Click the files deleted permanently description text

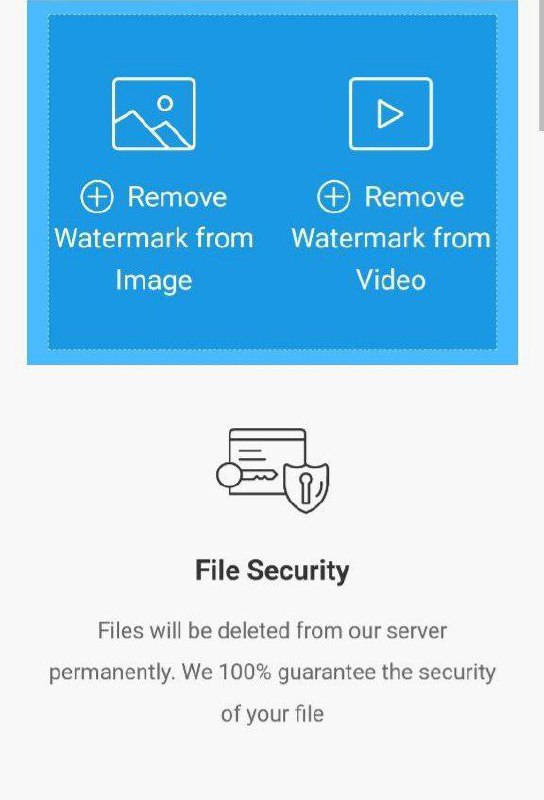[272, 672]
